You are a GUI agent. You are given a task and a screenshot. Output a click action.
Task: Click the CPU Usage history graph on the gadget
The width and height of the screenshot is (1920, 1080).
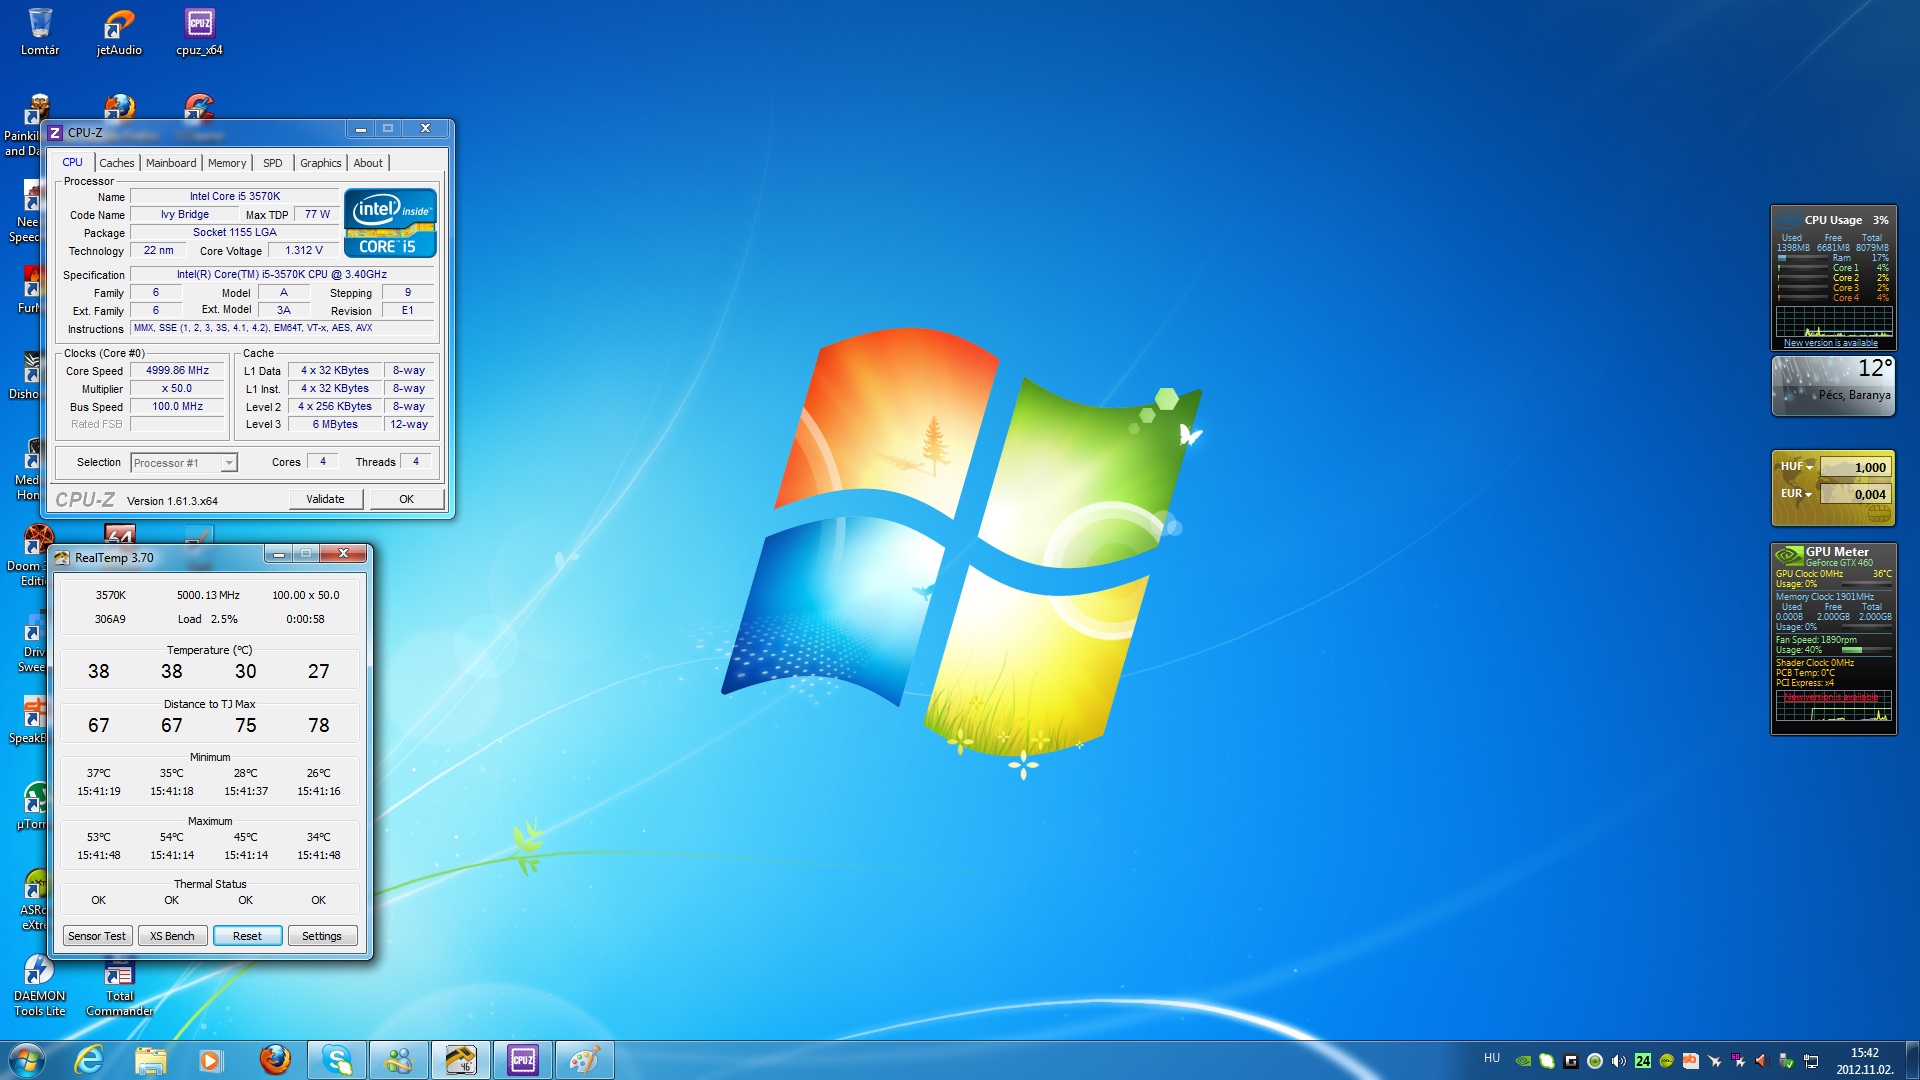(1833, 321)
